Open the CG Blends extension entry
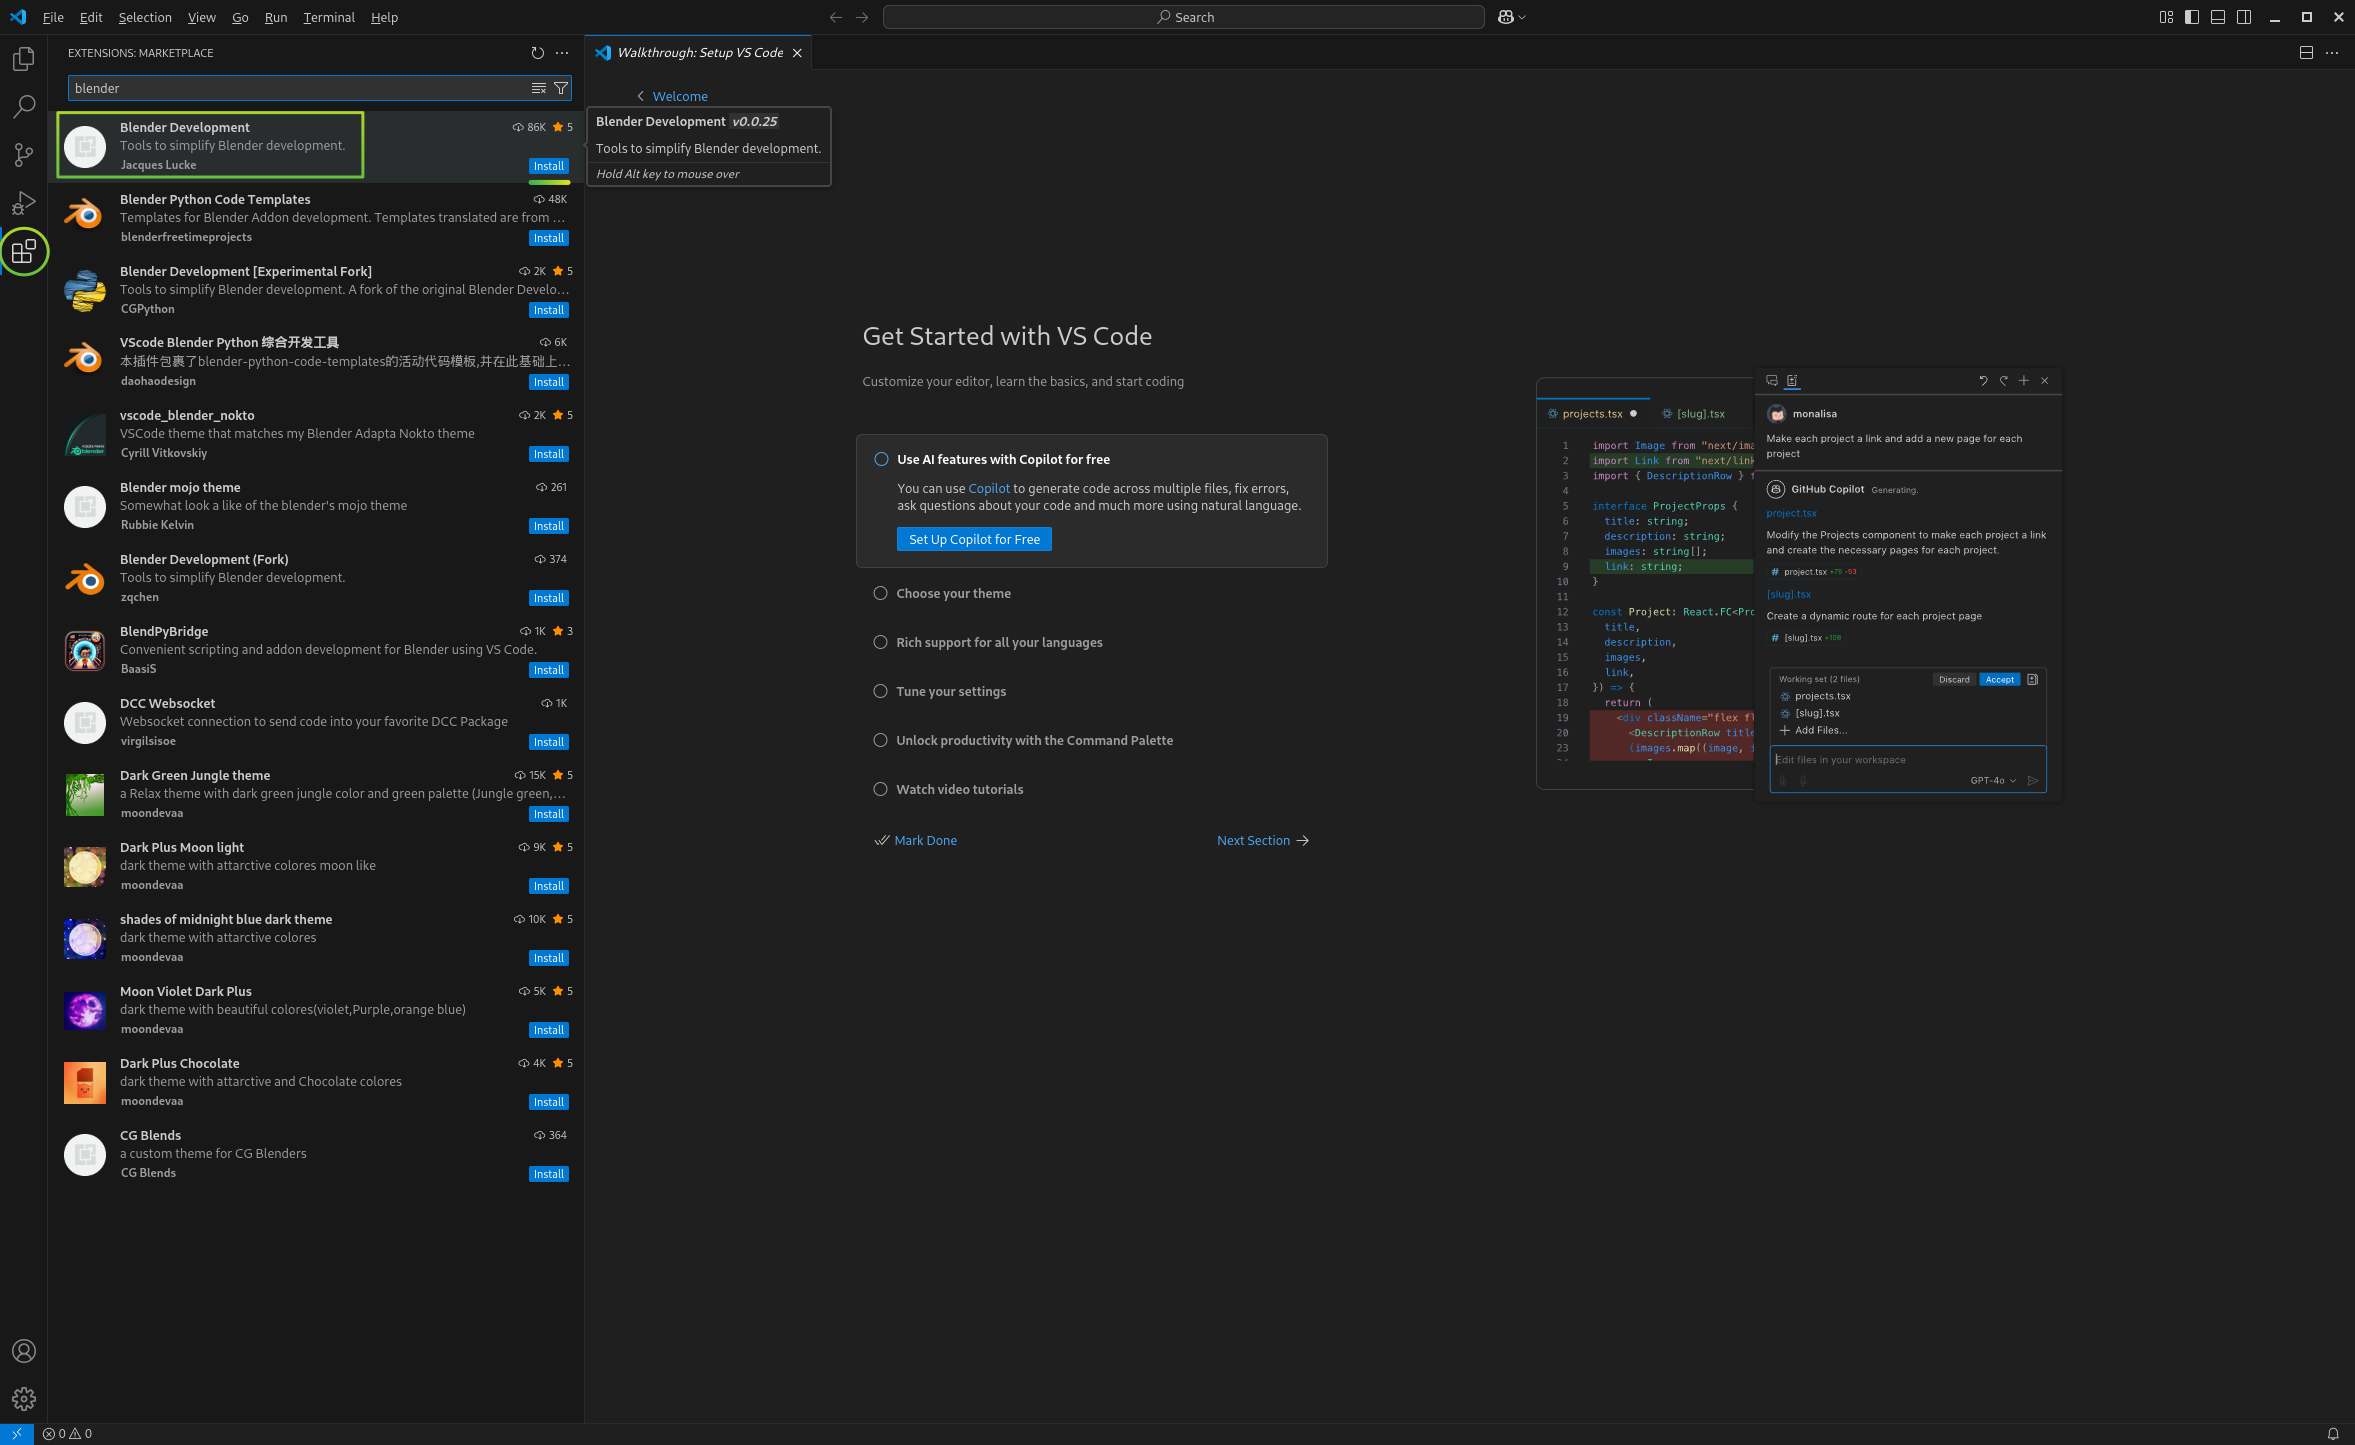Screen dimensions: 2355x1445 [316, 1154]
